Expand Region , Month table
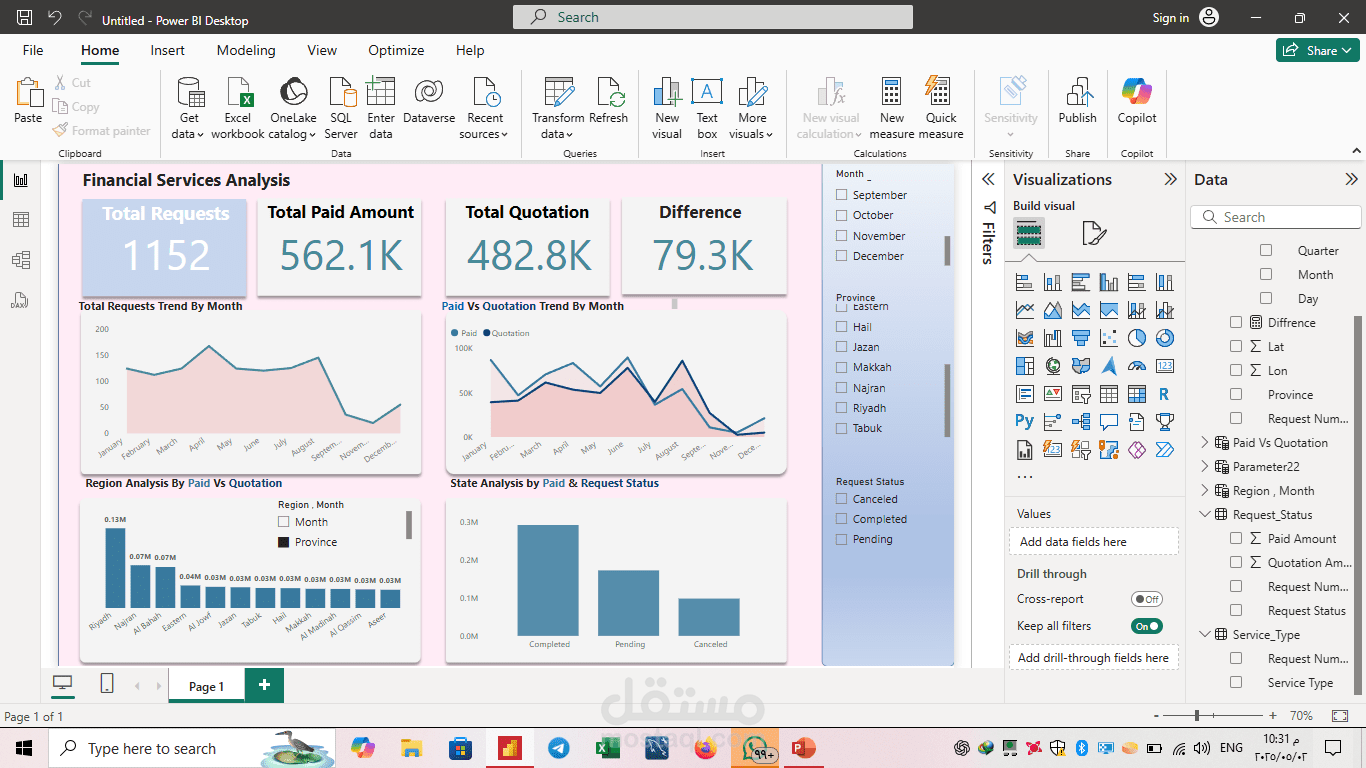The height and width of the screenshot is (768, 1366). tap(1204, 491)
